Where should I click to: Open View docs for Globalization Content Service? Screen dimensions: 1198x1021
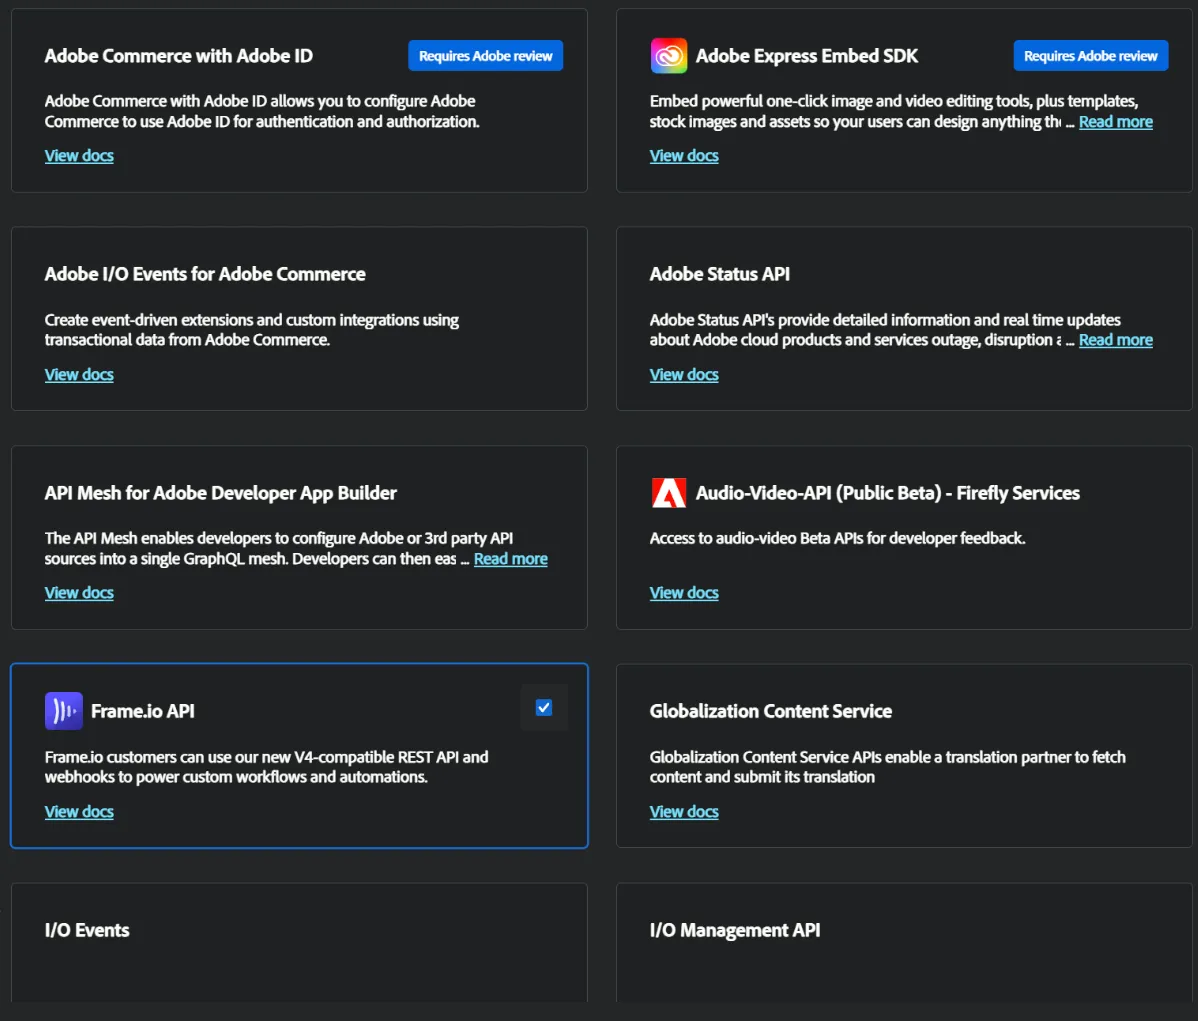(684, 812)
